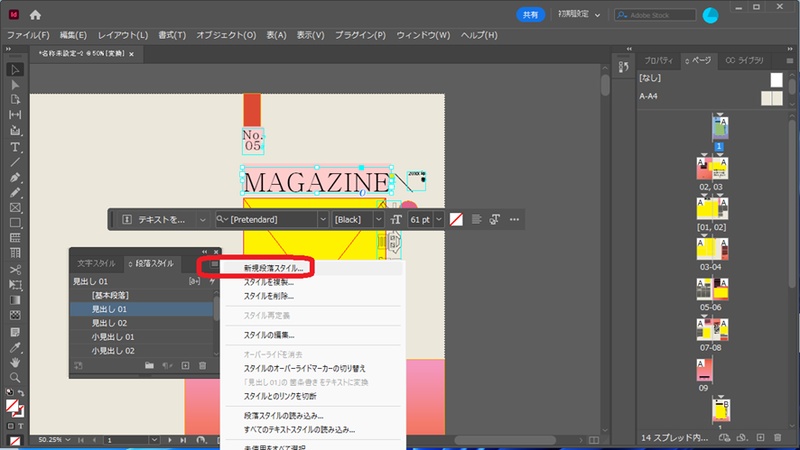Select the Eyedropper tool
This screenshot has height=450, width=800.
tap(15, 348)
